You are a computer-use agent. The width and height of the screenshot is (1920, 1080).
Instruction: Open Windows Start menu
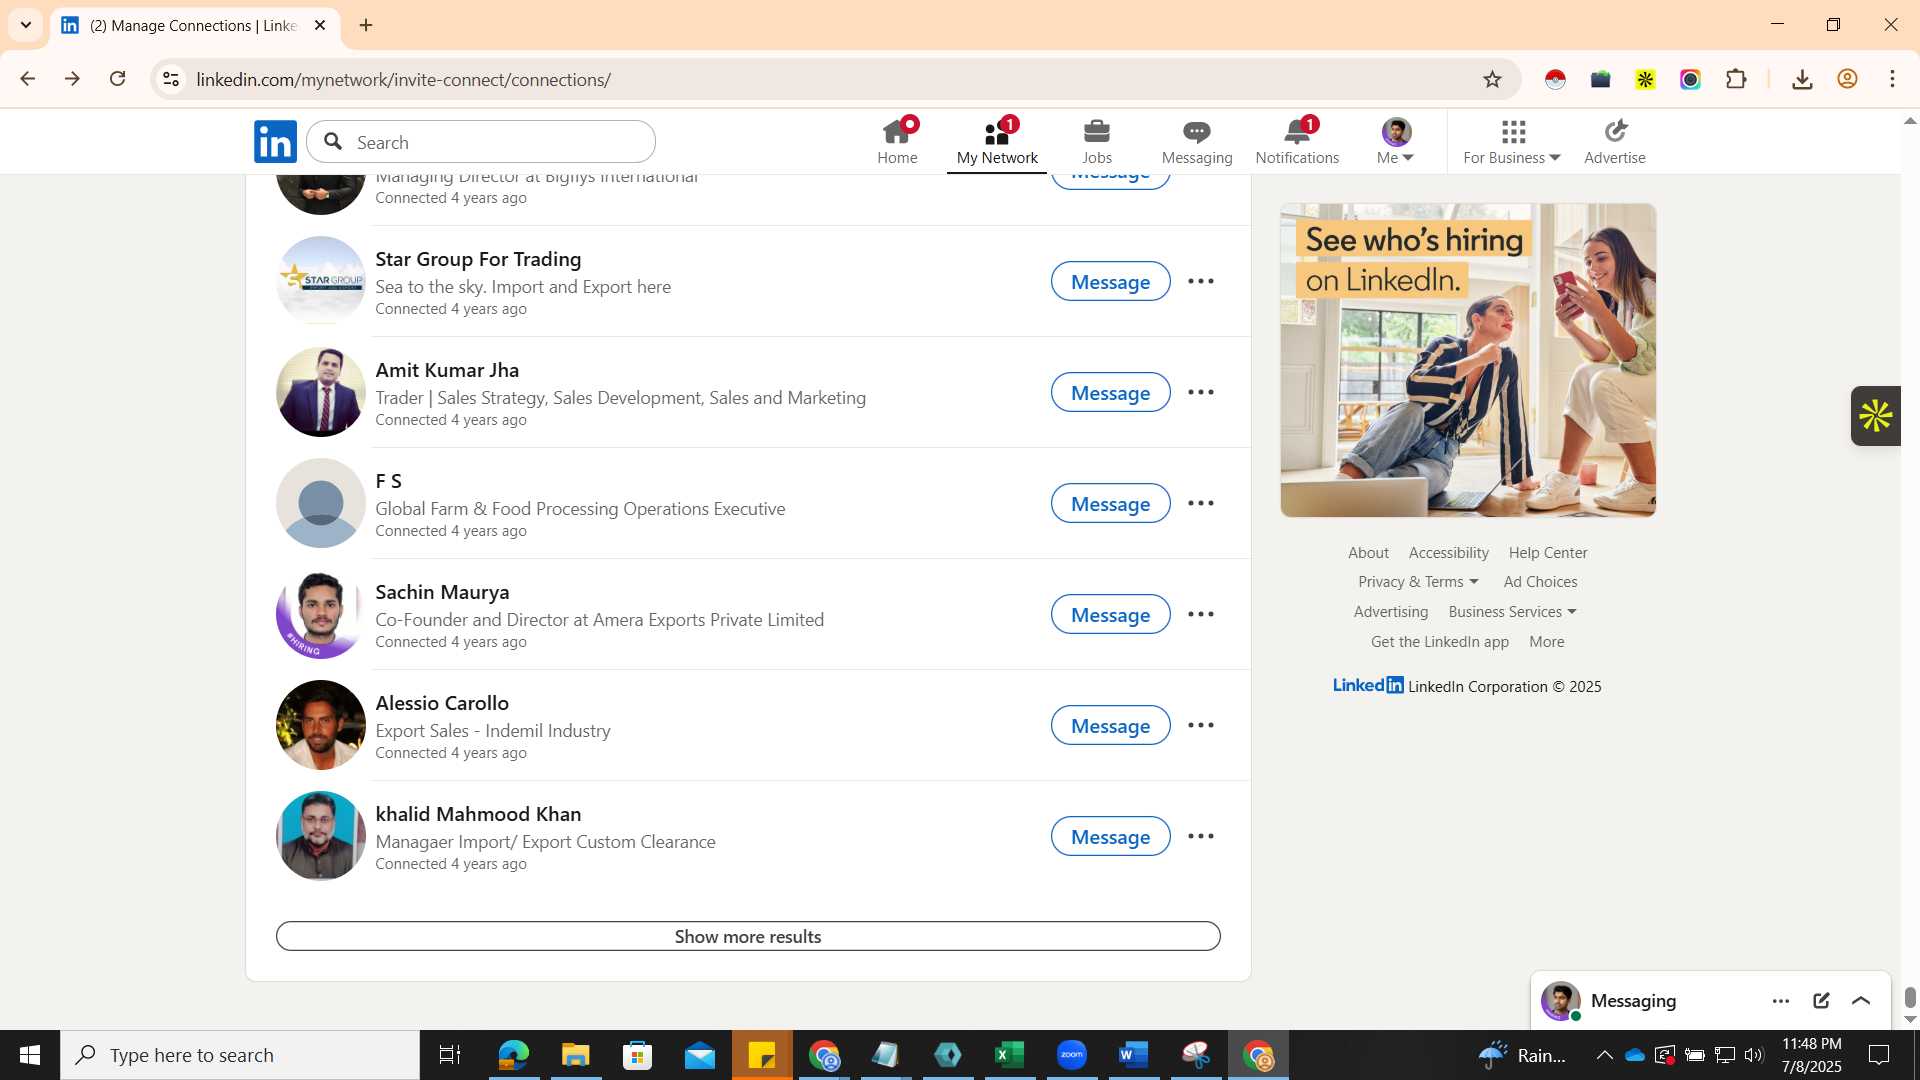(30, 1055)
